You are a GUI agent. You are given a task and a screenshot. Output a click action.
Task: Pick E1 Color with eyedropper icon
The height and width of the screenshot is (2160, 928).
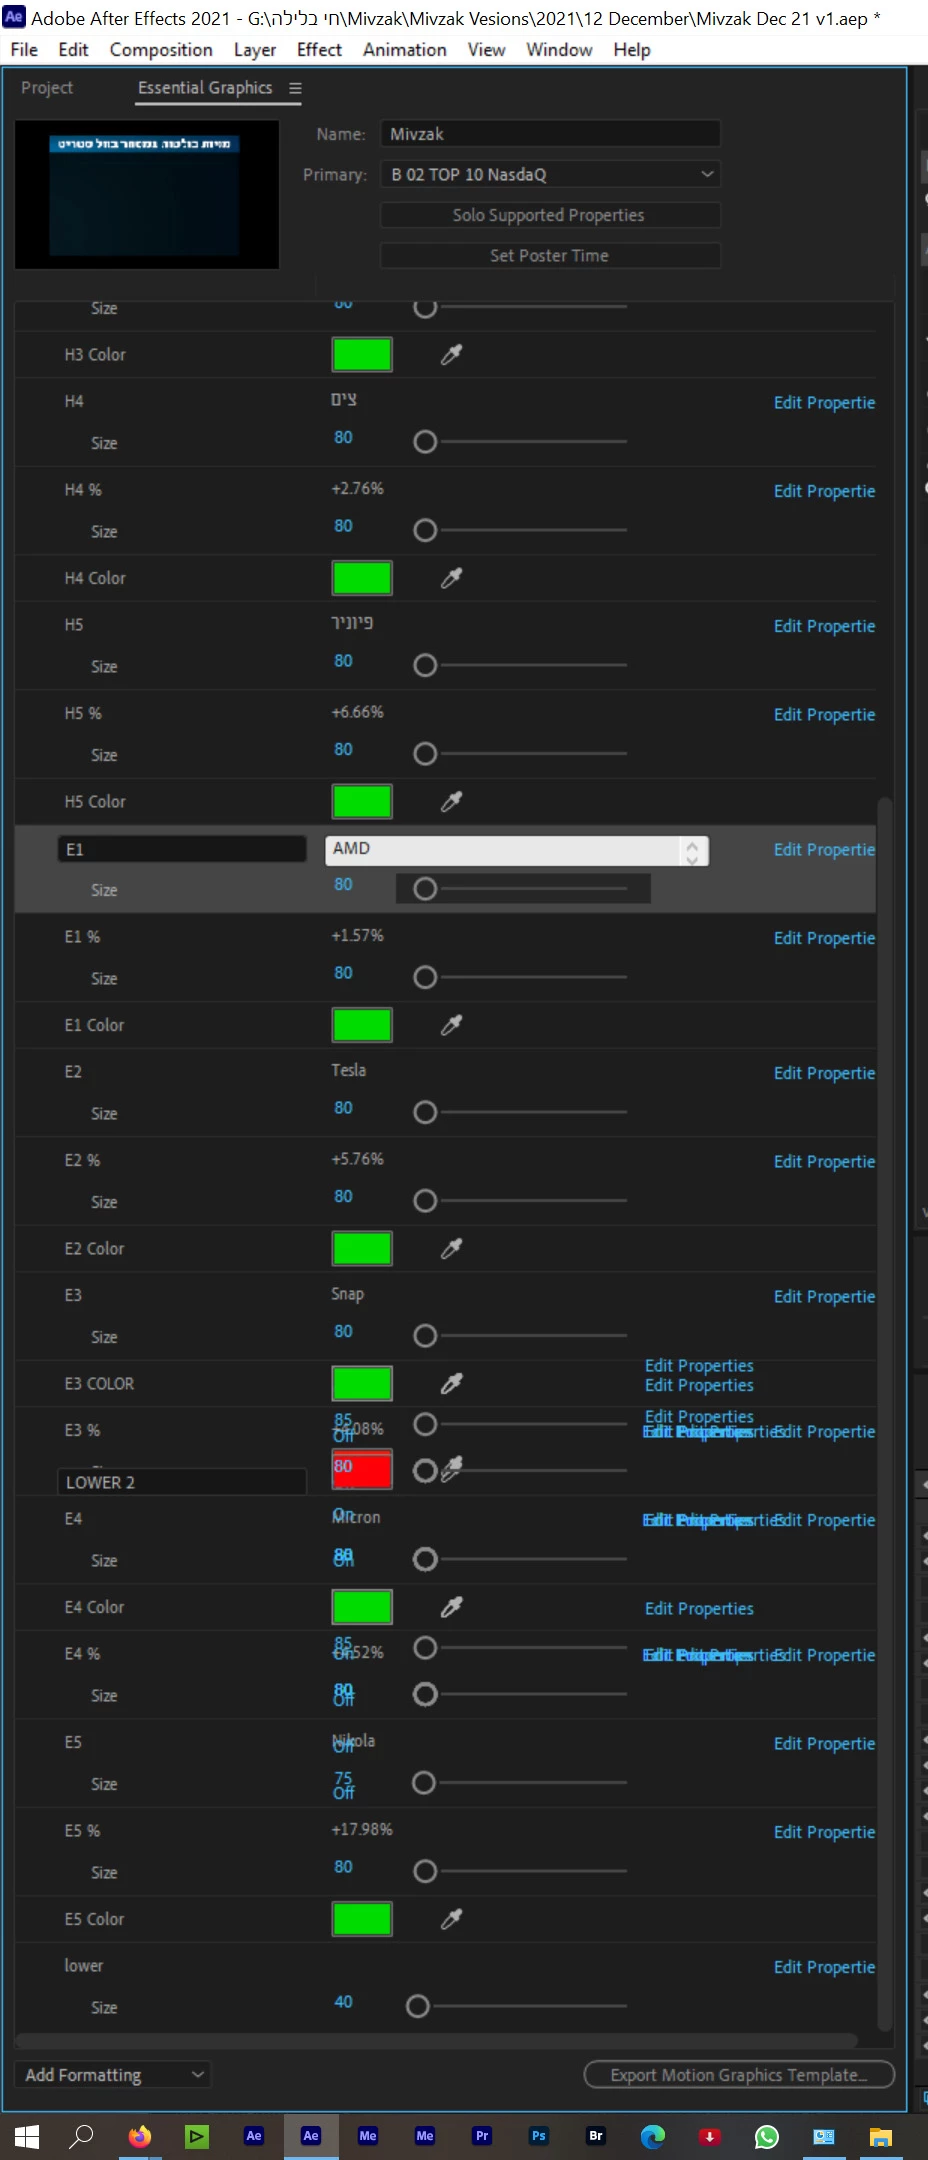[x=452, y=1025]
